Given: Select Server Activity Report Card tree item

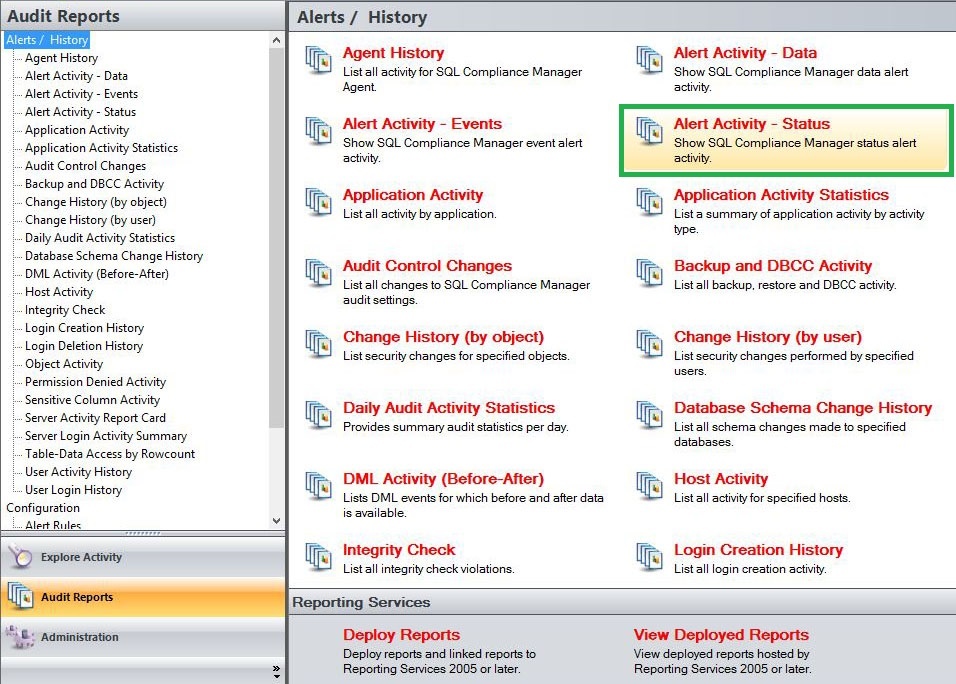Looking at the screenshot, I should pos(95,418).
